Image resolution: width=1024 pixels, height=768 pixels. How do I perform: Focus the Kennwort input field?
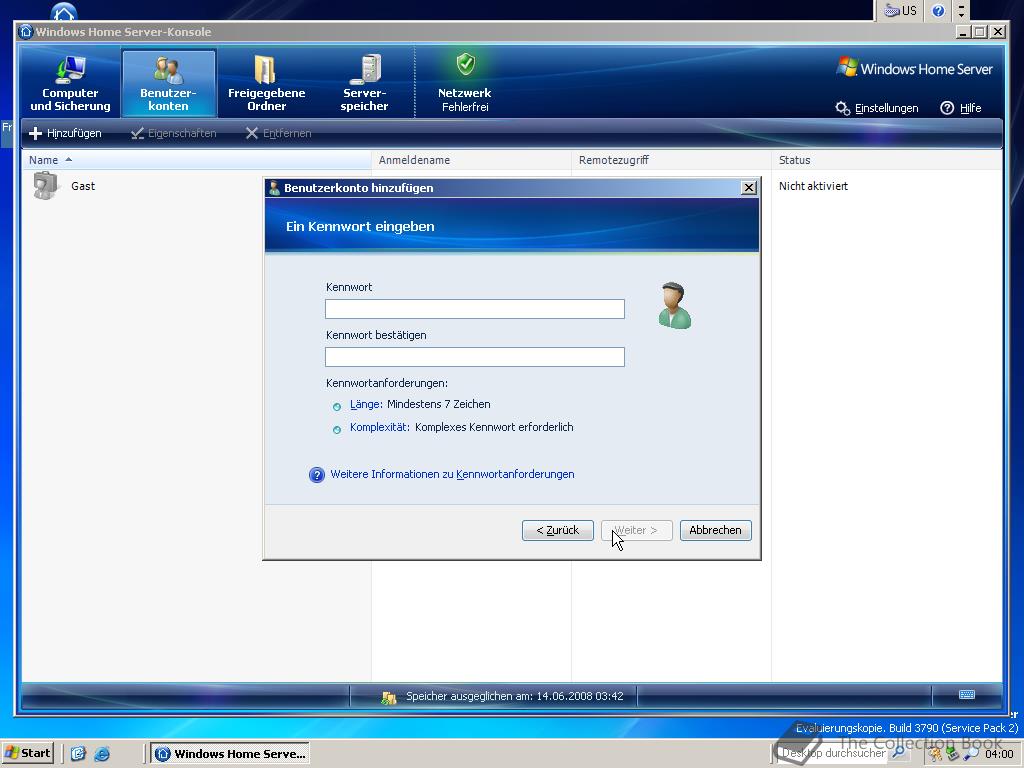(475, 309)
